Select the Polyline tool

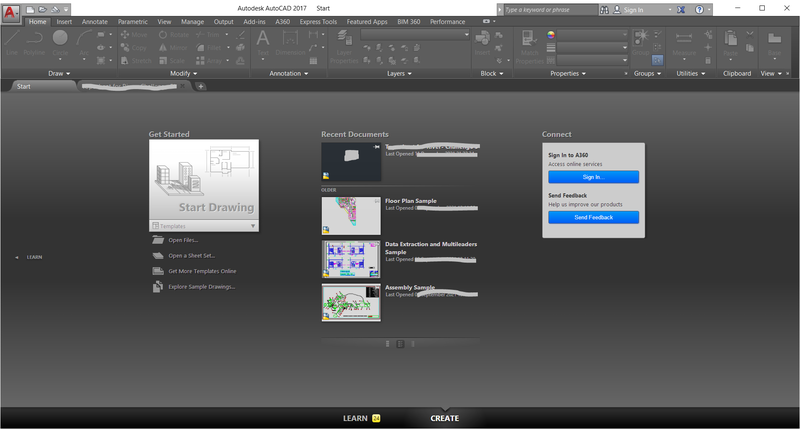pos(34,42)
